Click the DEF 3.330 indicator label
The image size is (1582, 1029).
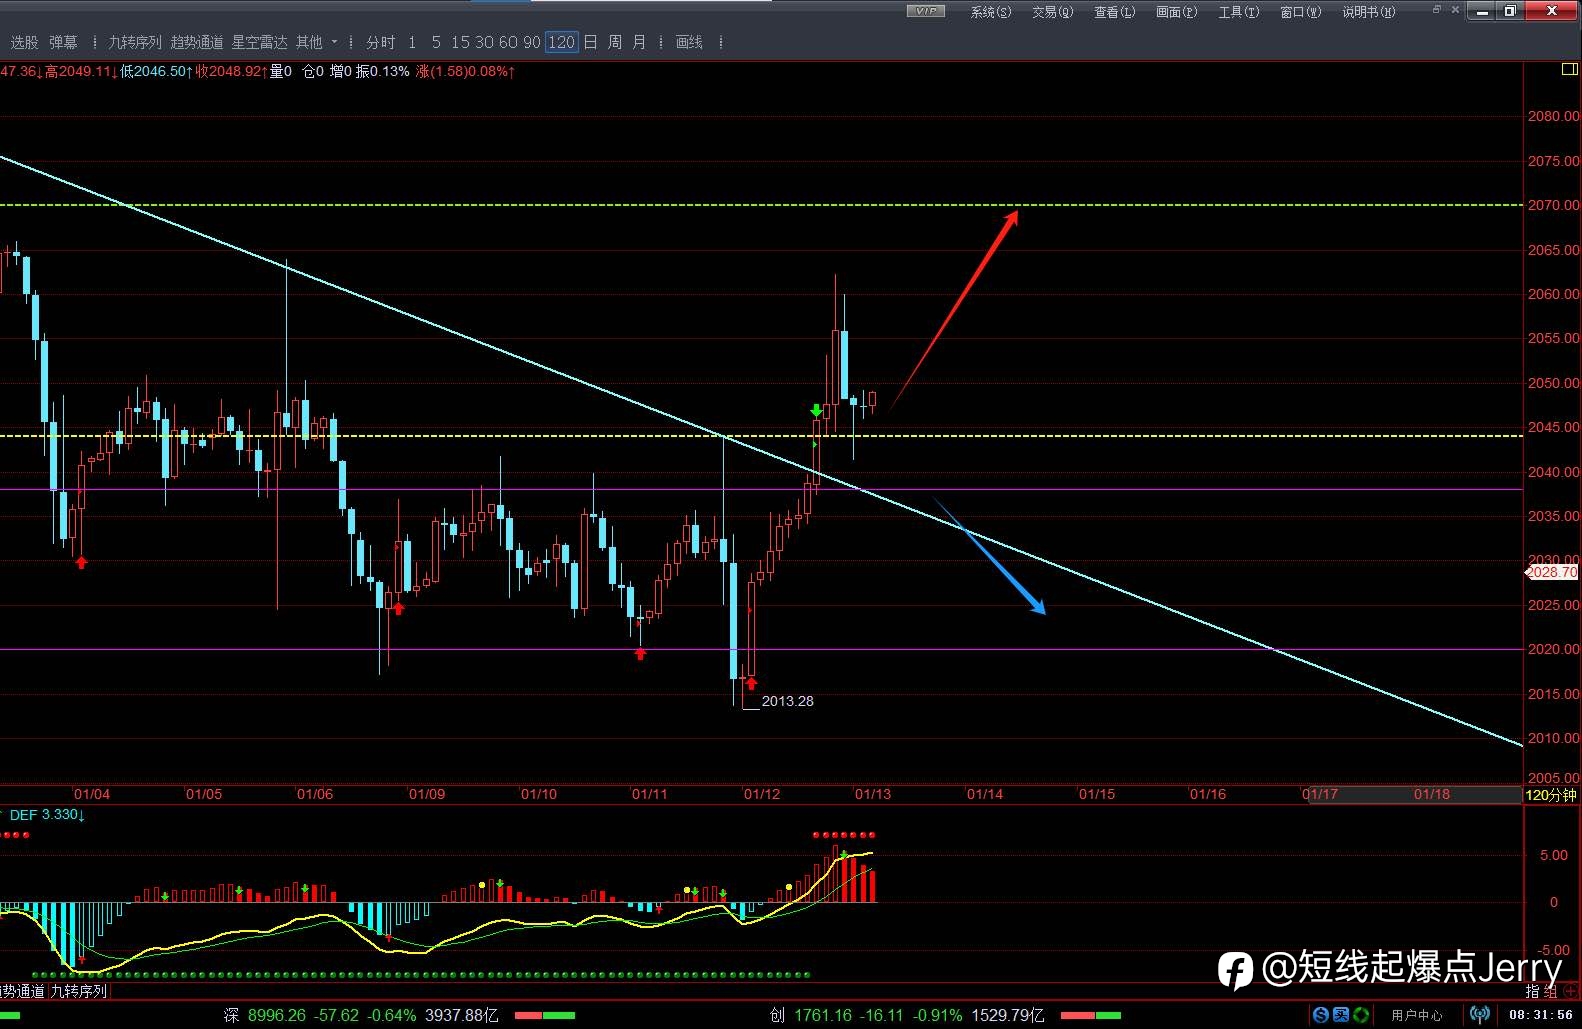pyautogui.click(x=46, y=815)
